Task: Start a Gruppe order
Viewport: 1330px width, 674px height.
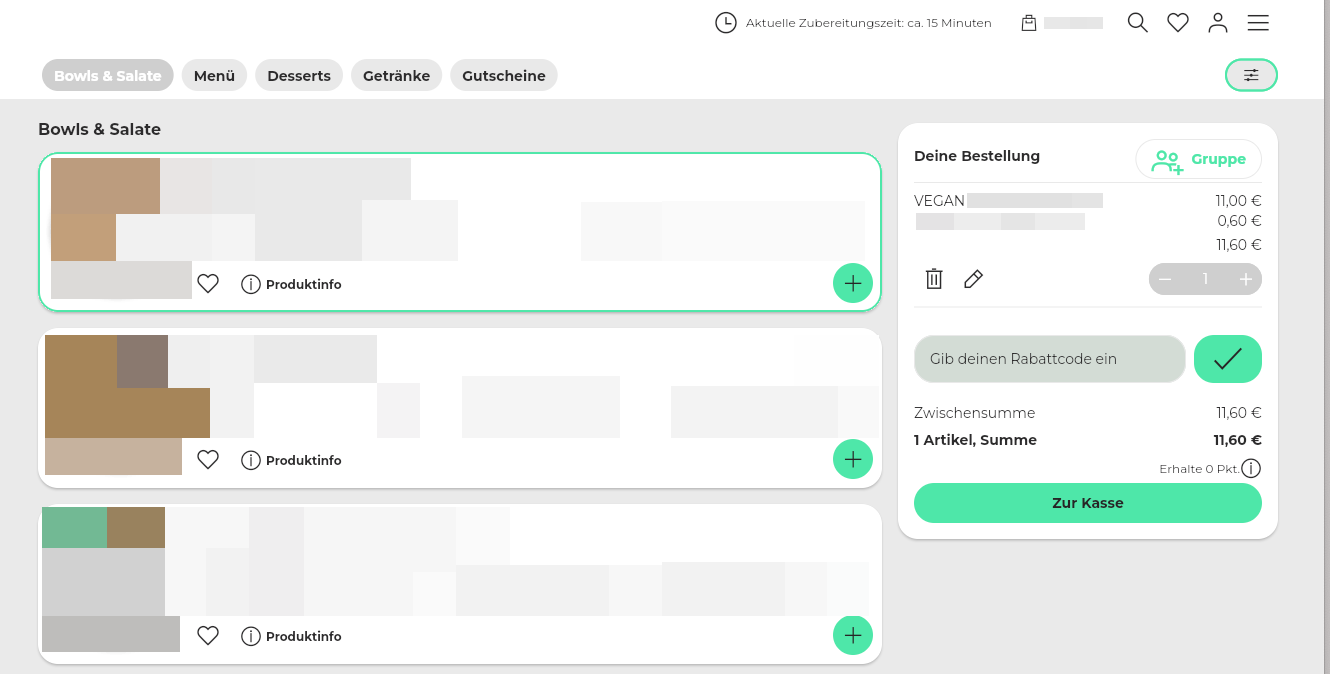Action: [1198, 159]
